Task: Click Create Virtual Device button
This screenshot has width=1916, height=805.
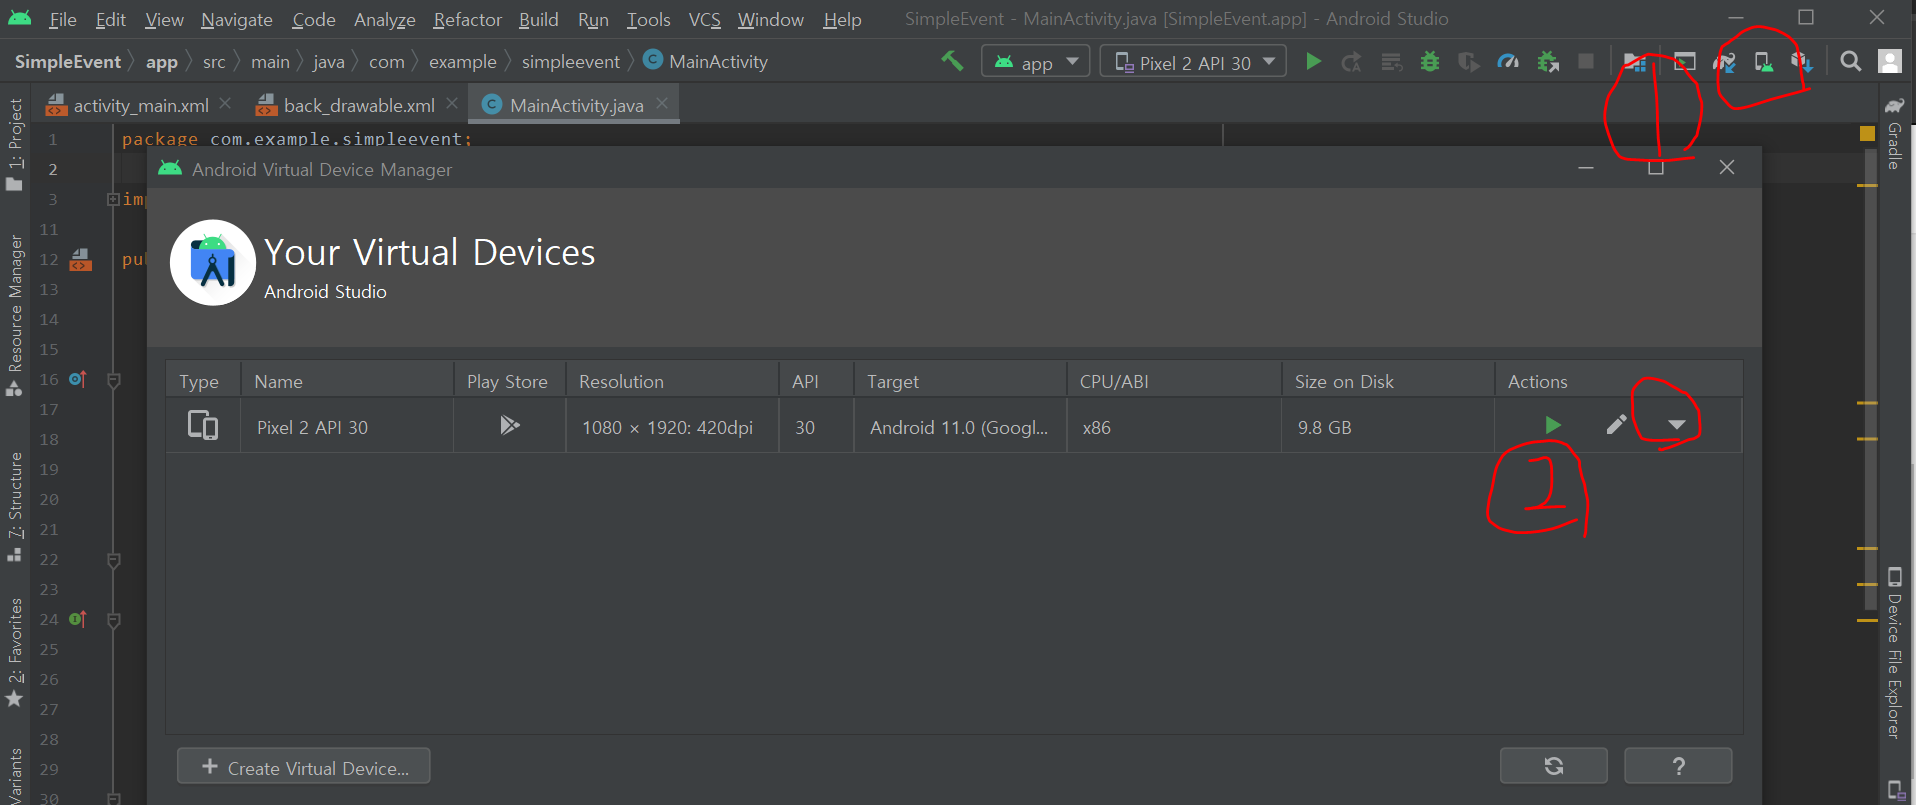Action: [x=304, y=767]
